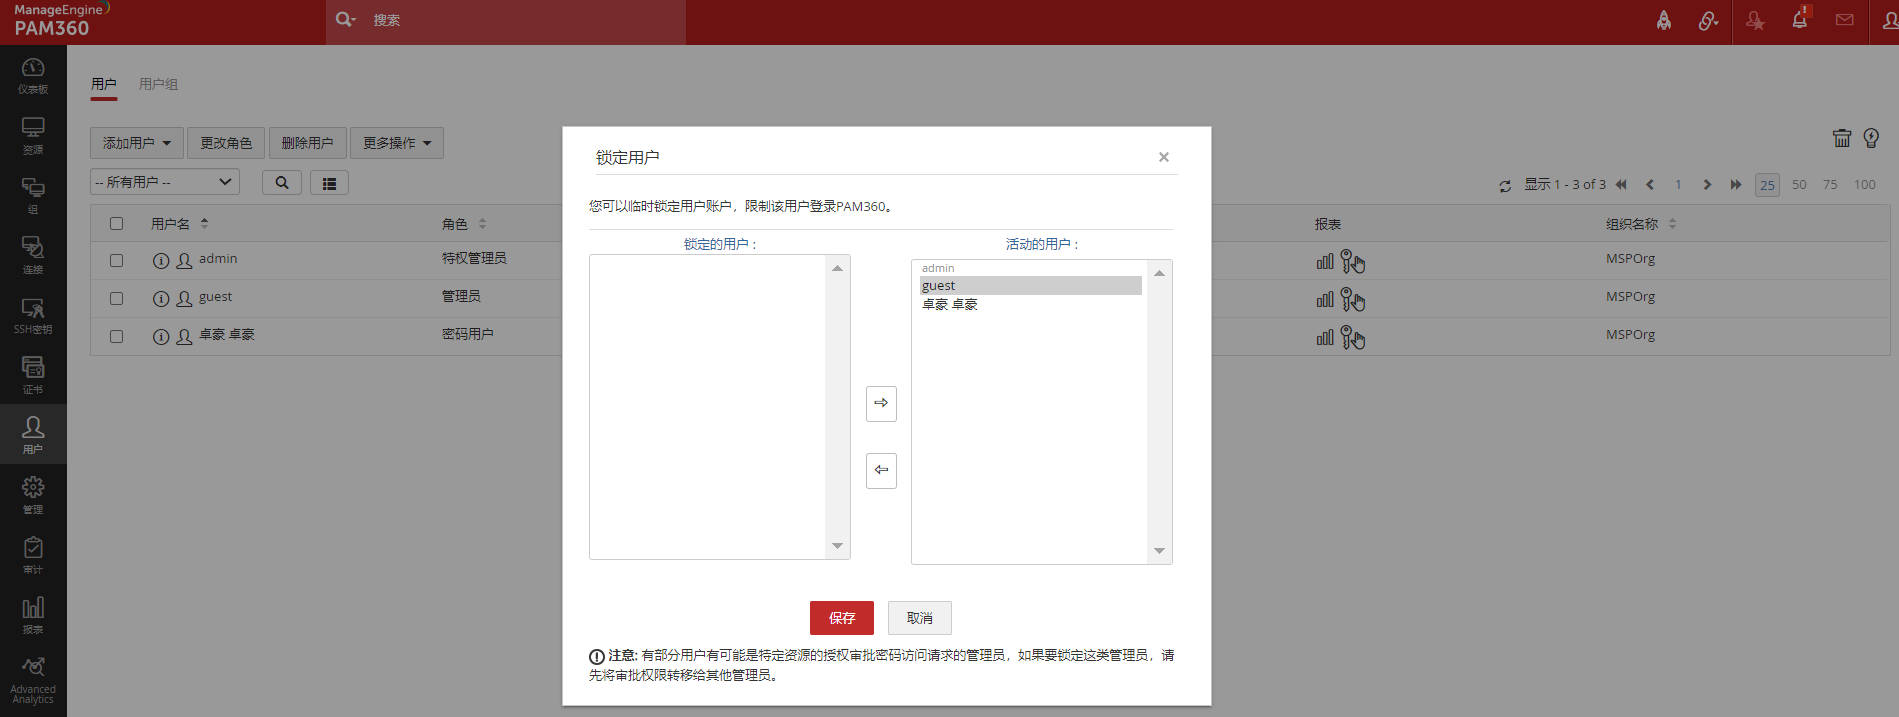Open the key hand icon for guest row
This screenshot has width=1899, height=717.
click(1353, 299)
